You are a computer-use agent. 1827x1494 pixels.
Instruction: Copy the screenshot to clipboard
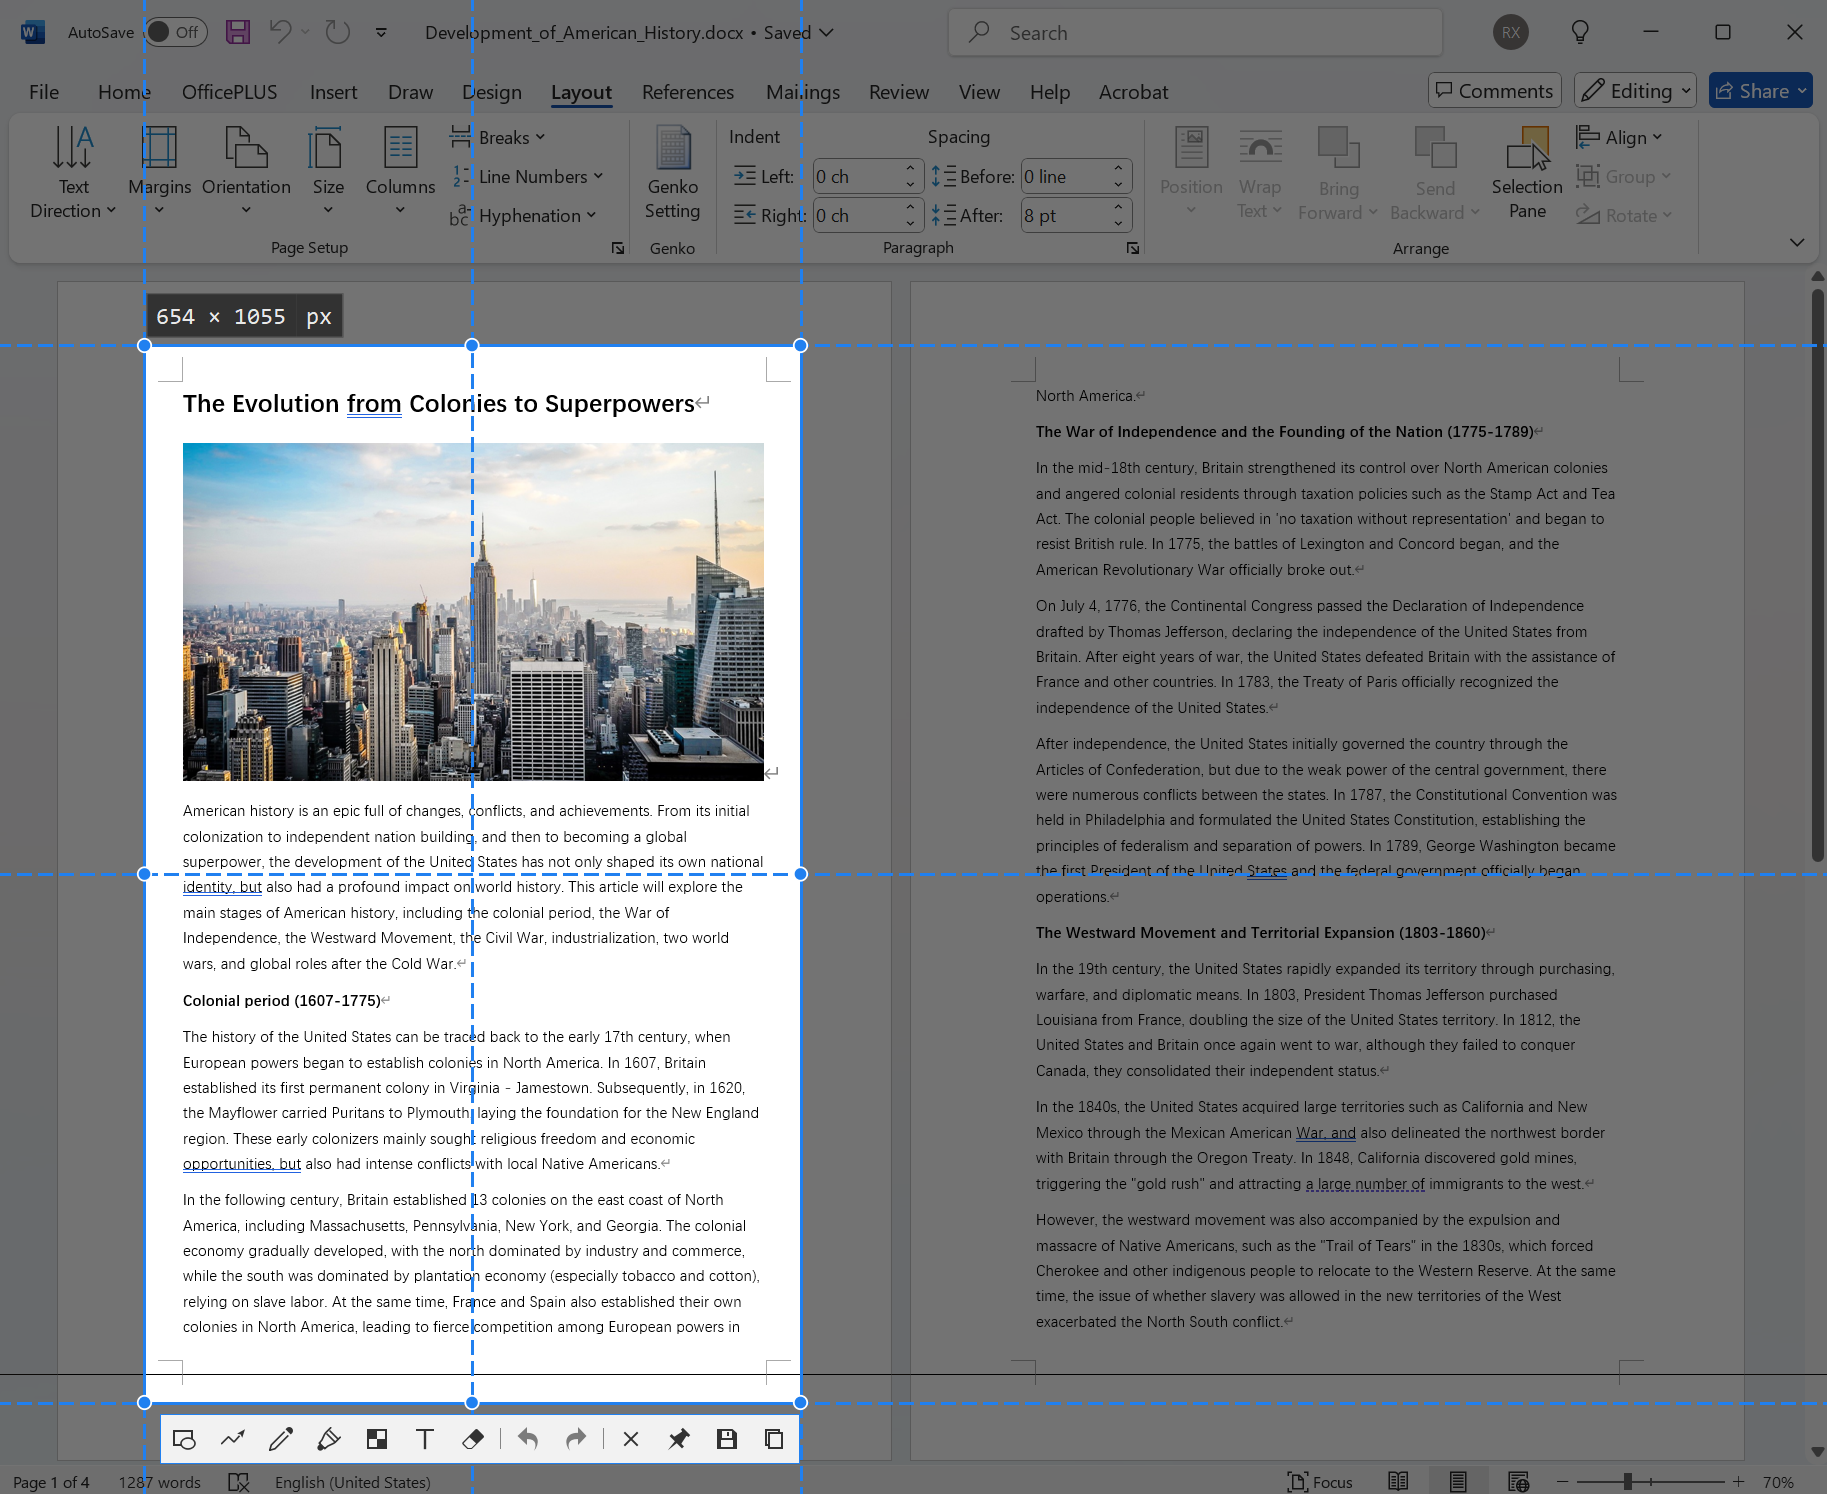(775, 1438)
